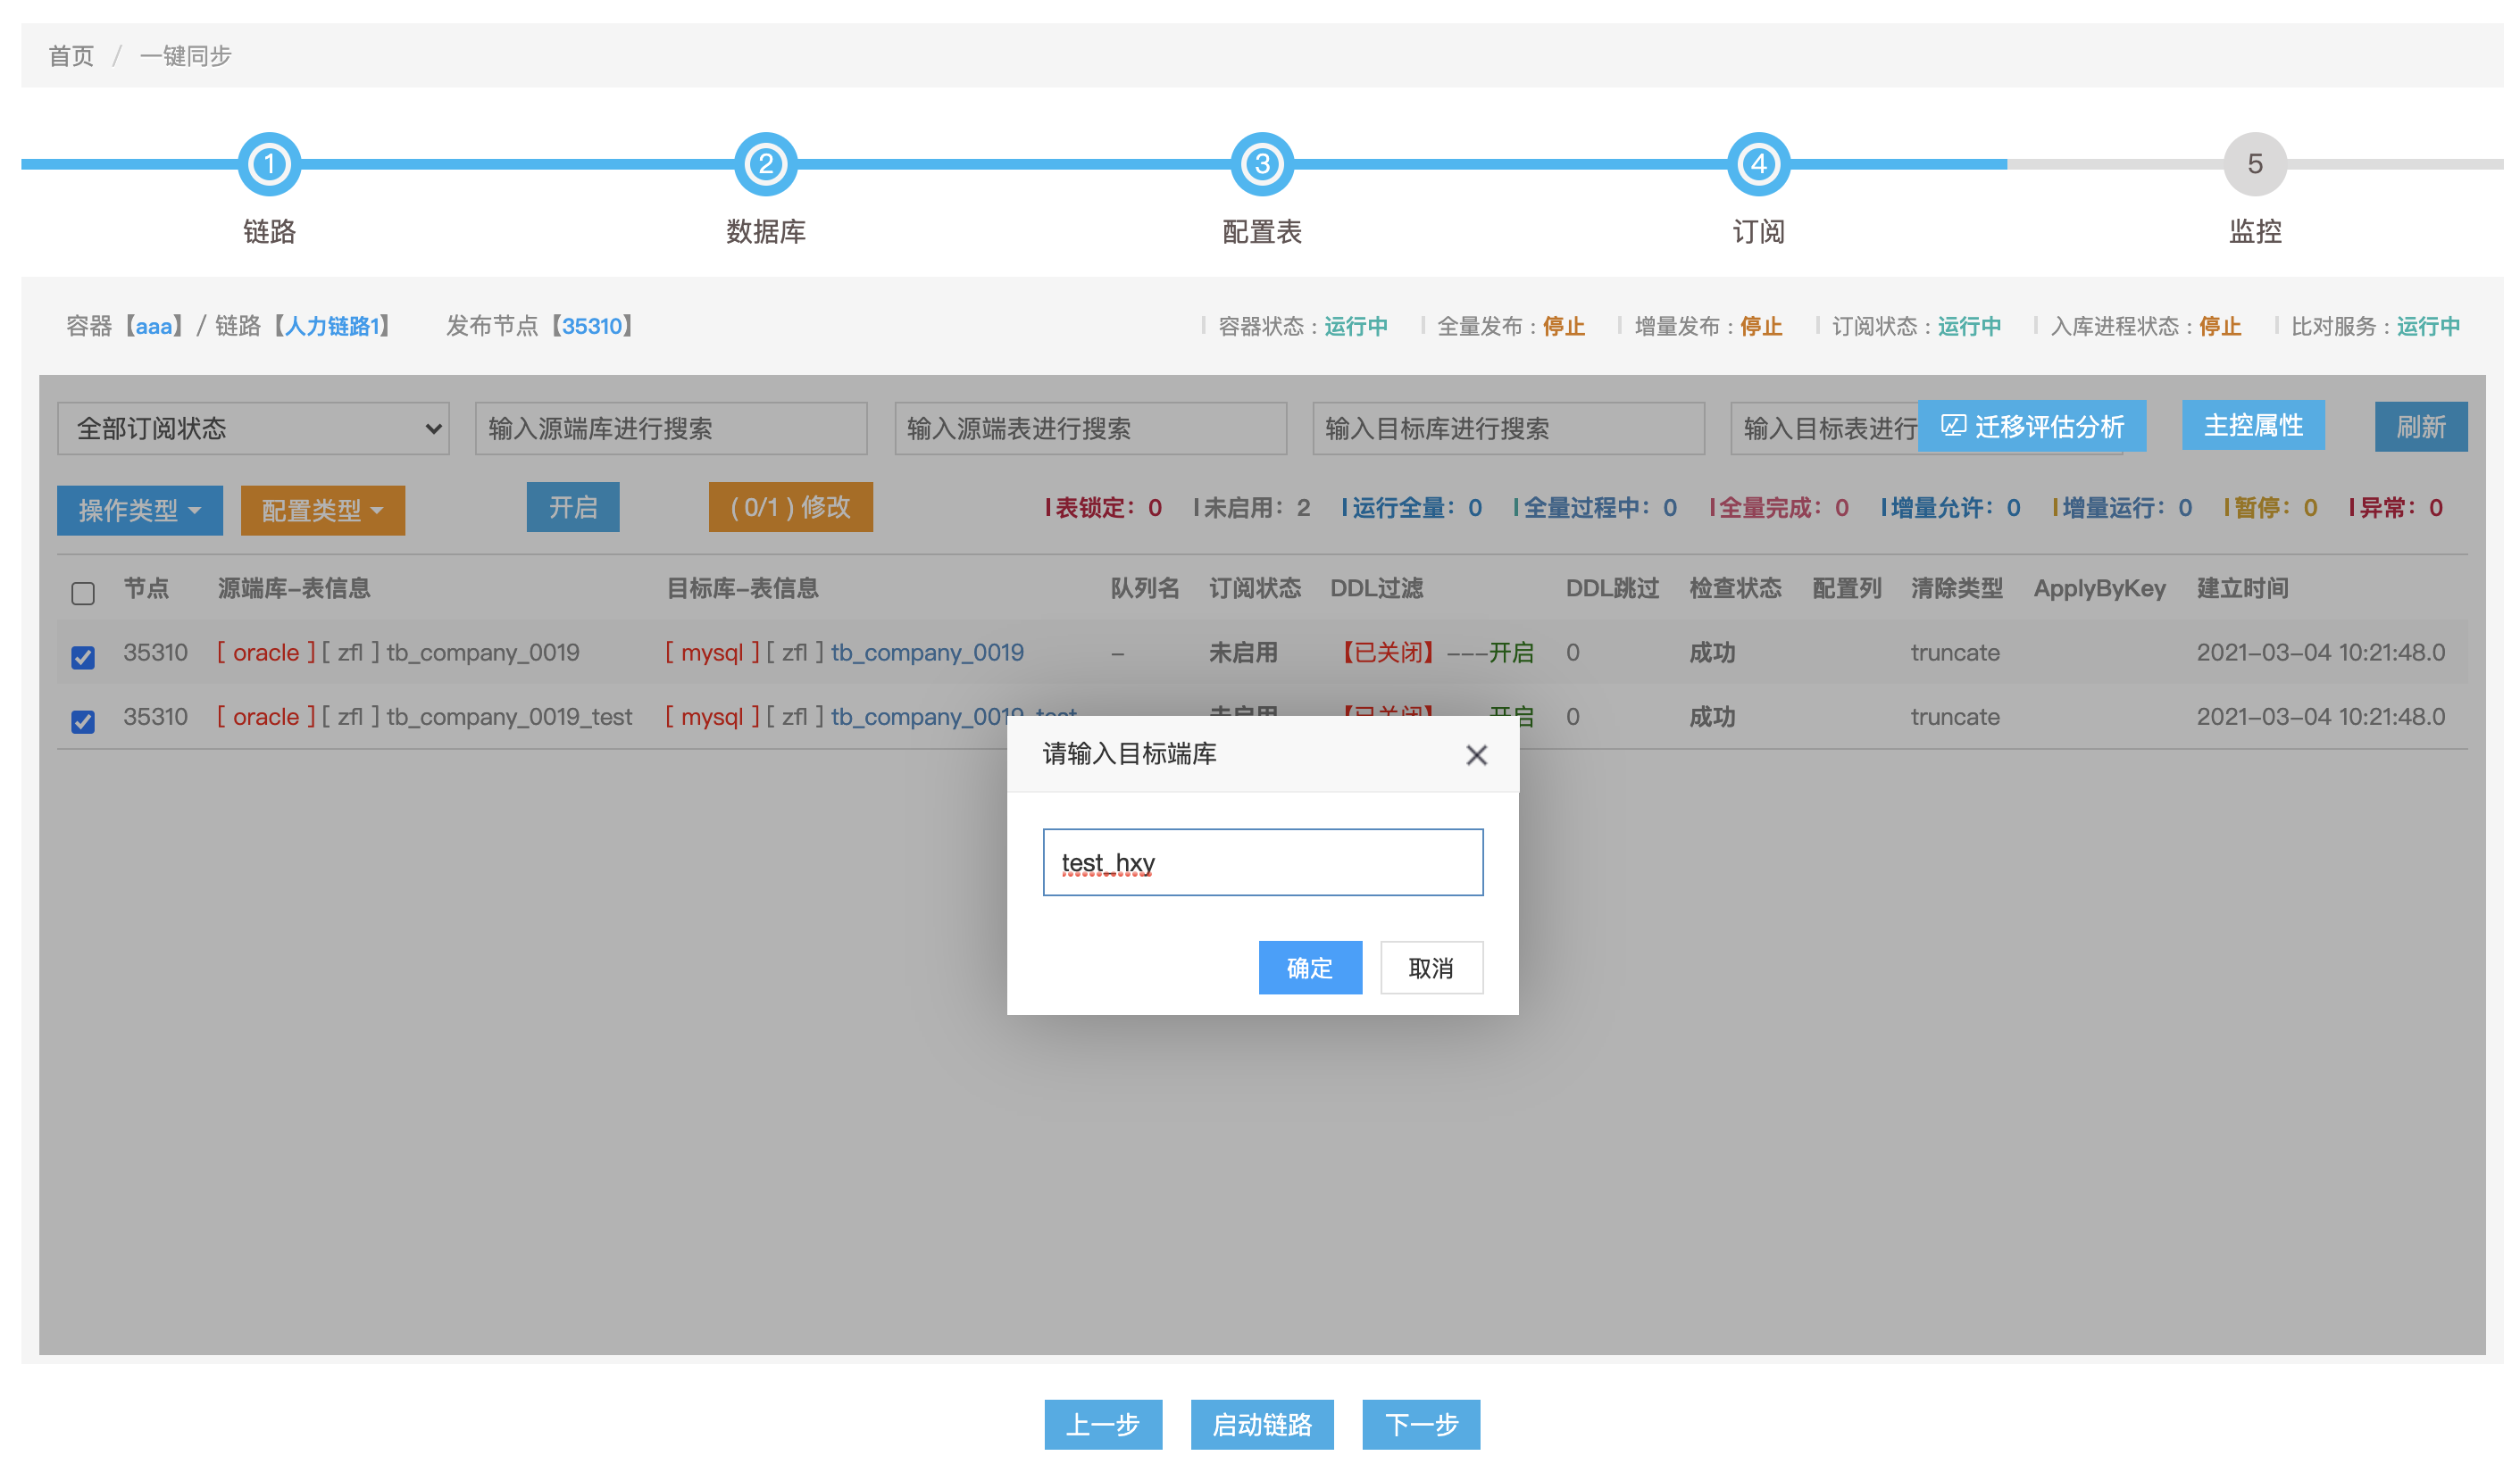This screenshot has width=2520, height=1464.
Task: Click 迁移评估分析 button with chart icon
Action: pyautogui.click(x=2032, y=427)
